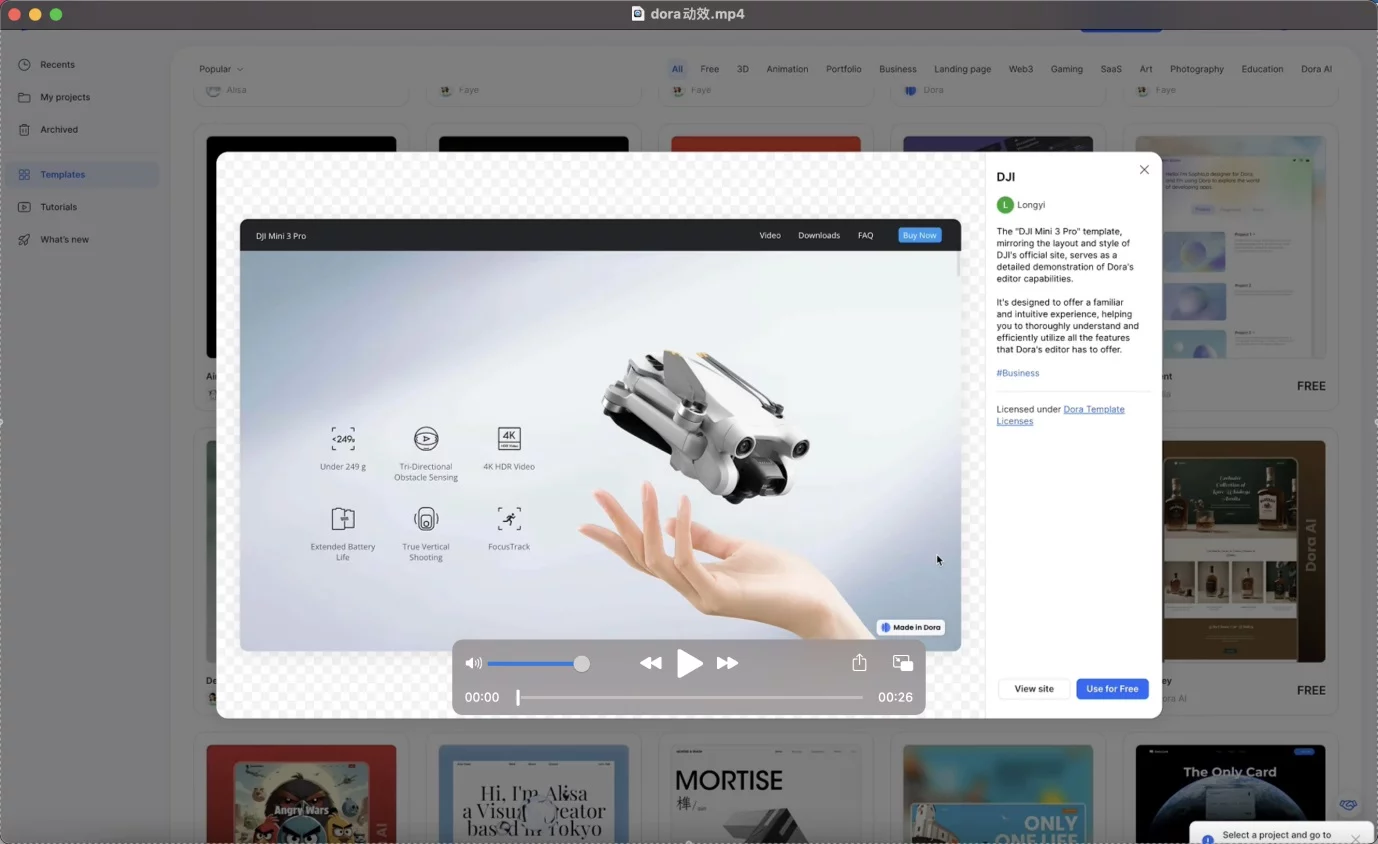Click the rewind playback icon
The width and height of the screenshot is (1378, 844).
click(651, 663)
